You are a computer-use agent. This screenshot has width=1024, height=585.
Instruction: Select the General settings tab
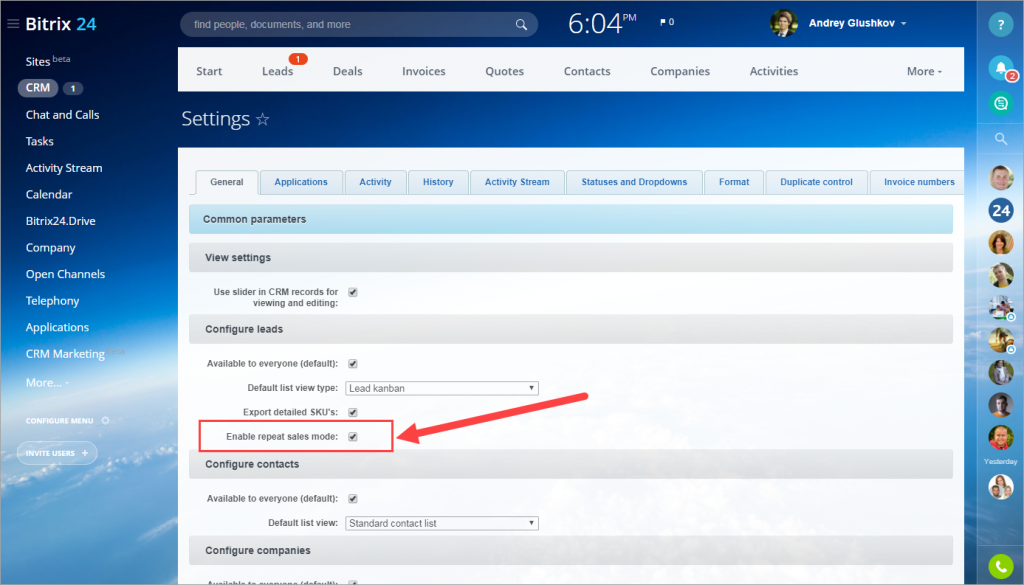click(x=227, y=182)
